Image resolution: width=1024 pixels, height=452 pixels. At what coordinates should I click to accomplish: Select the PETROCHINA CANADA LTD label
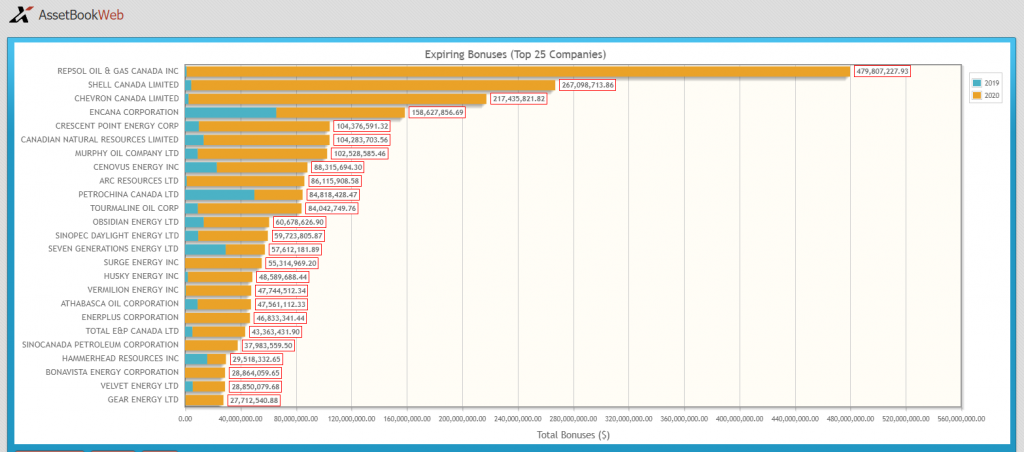point(128,195)
